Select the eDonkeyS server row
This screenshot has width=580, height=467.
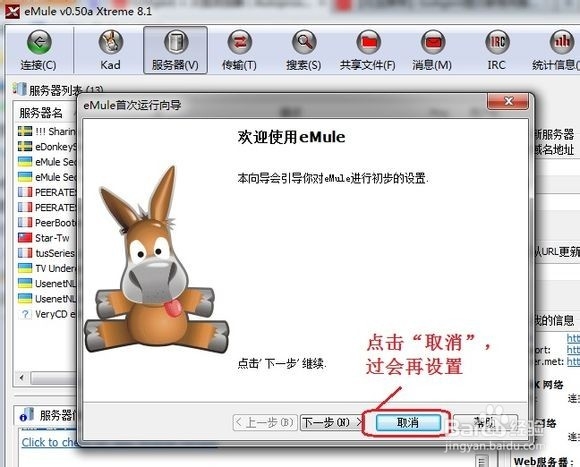coord(46,146)
